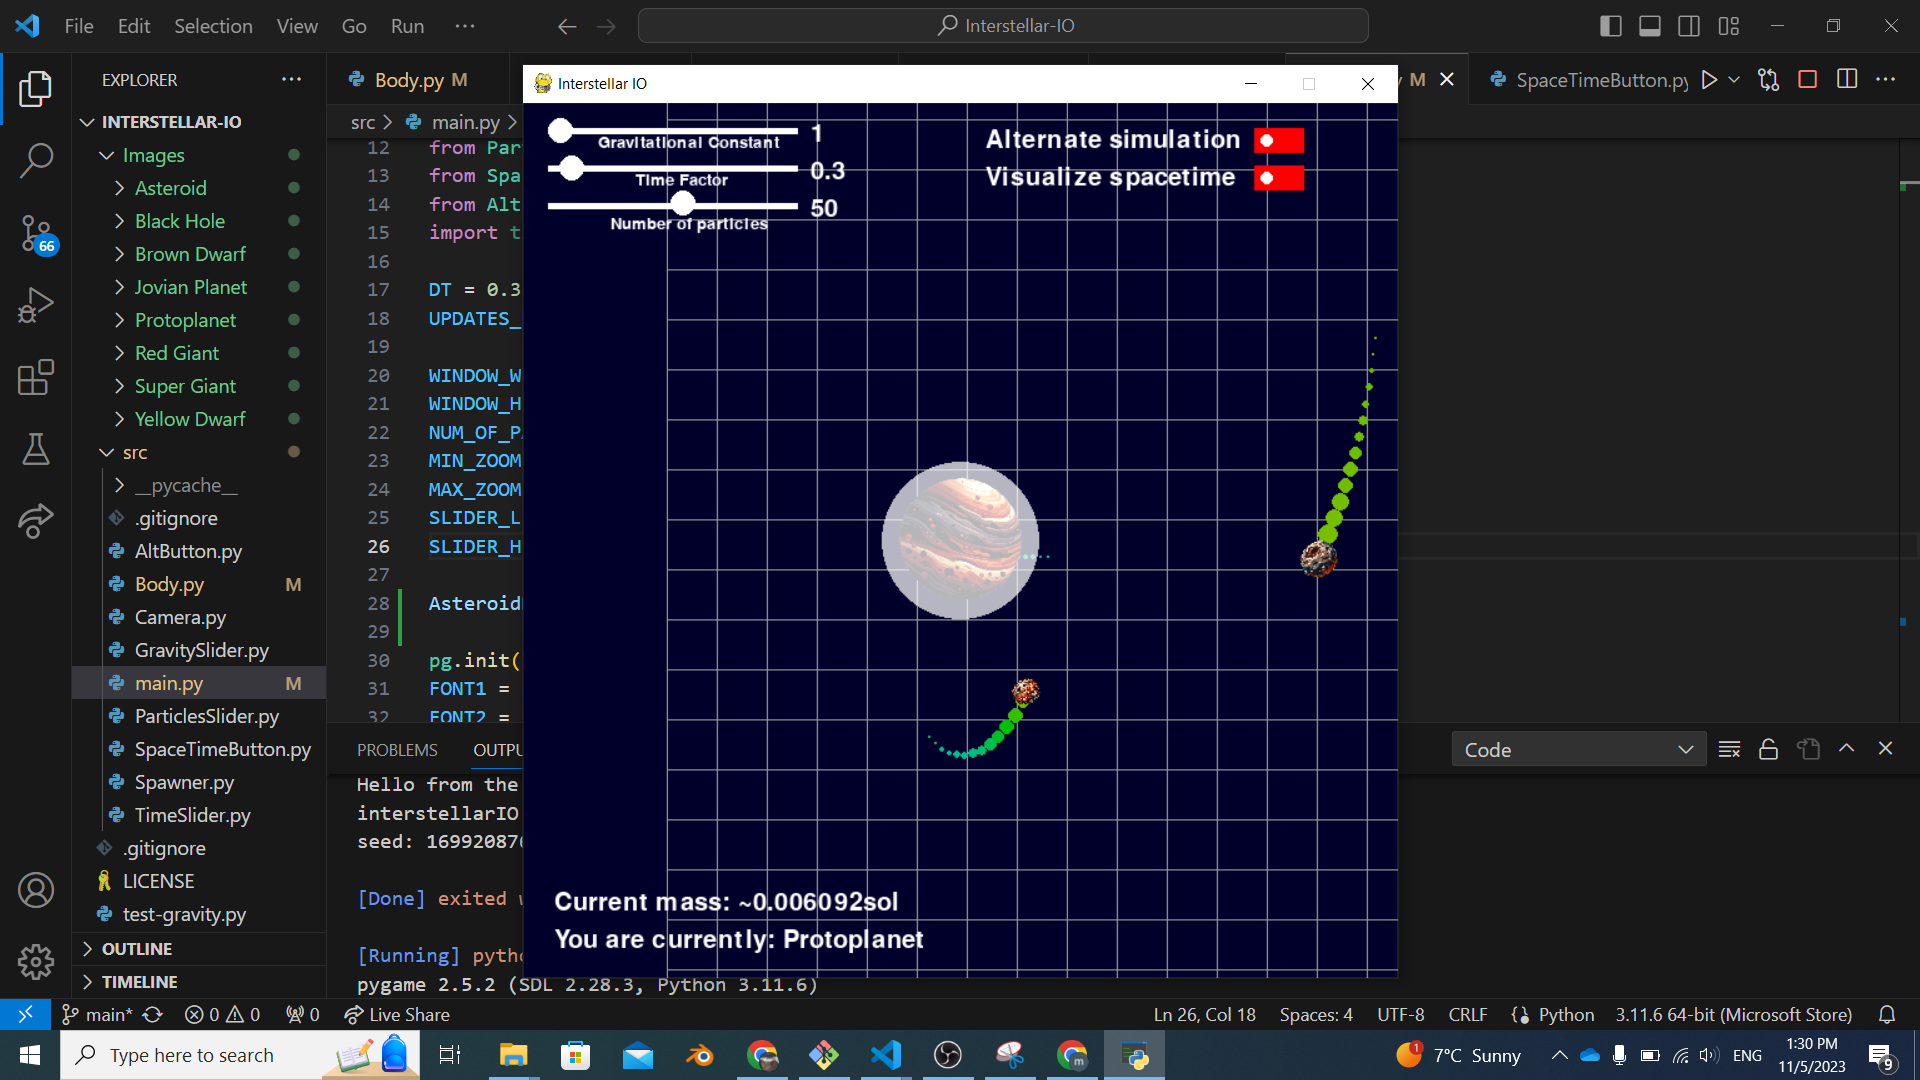Open Run and Debug view
The width and height of the screenshot is (1920, 1080).
click(36, 306)
